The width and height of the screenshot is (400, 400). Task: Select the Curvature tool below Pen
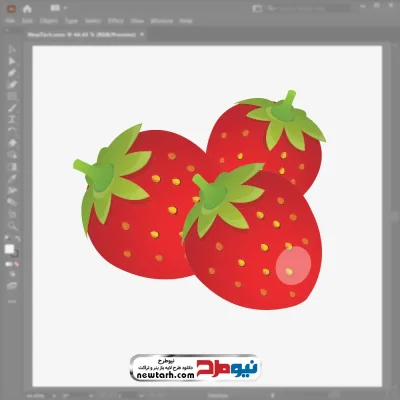[x=12, y=85]
